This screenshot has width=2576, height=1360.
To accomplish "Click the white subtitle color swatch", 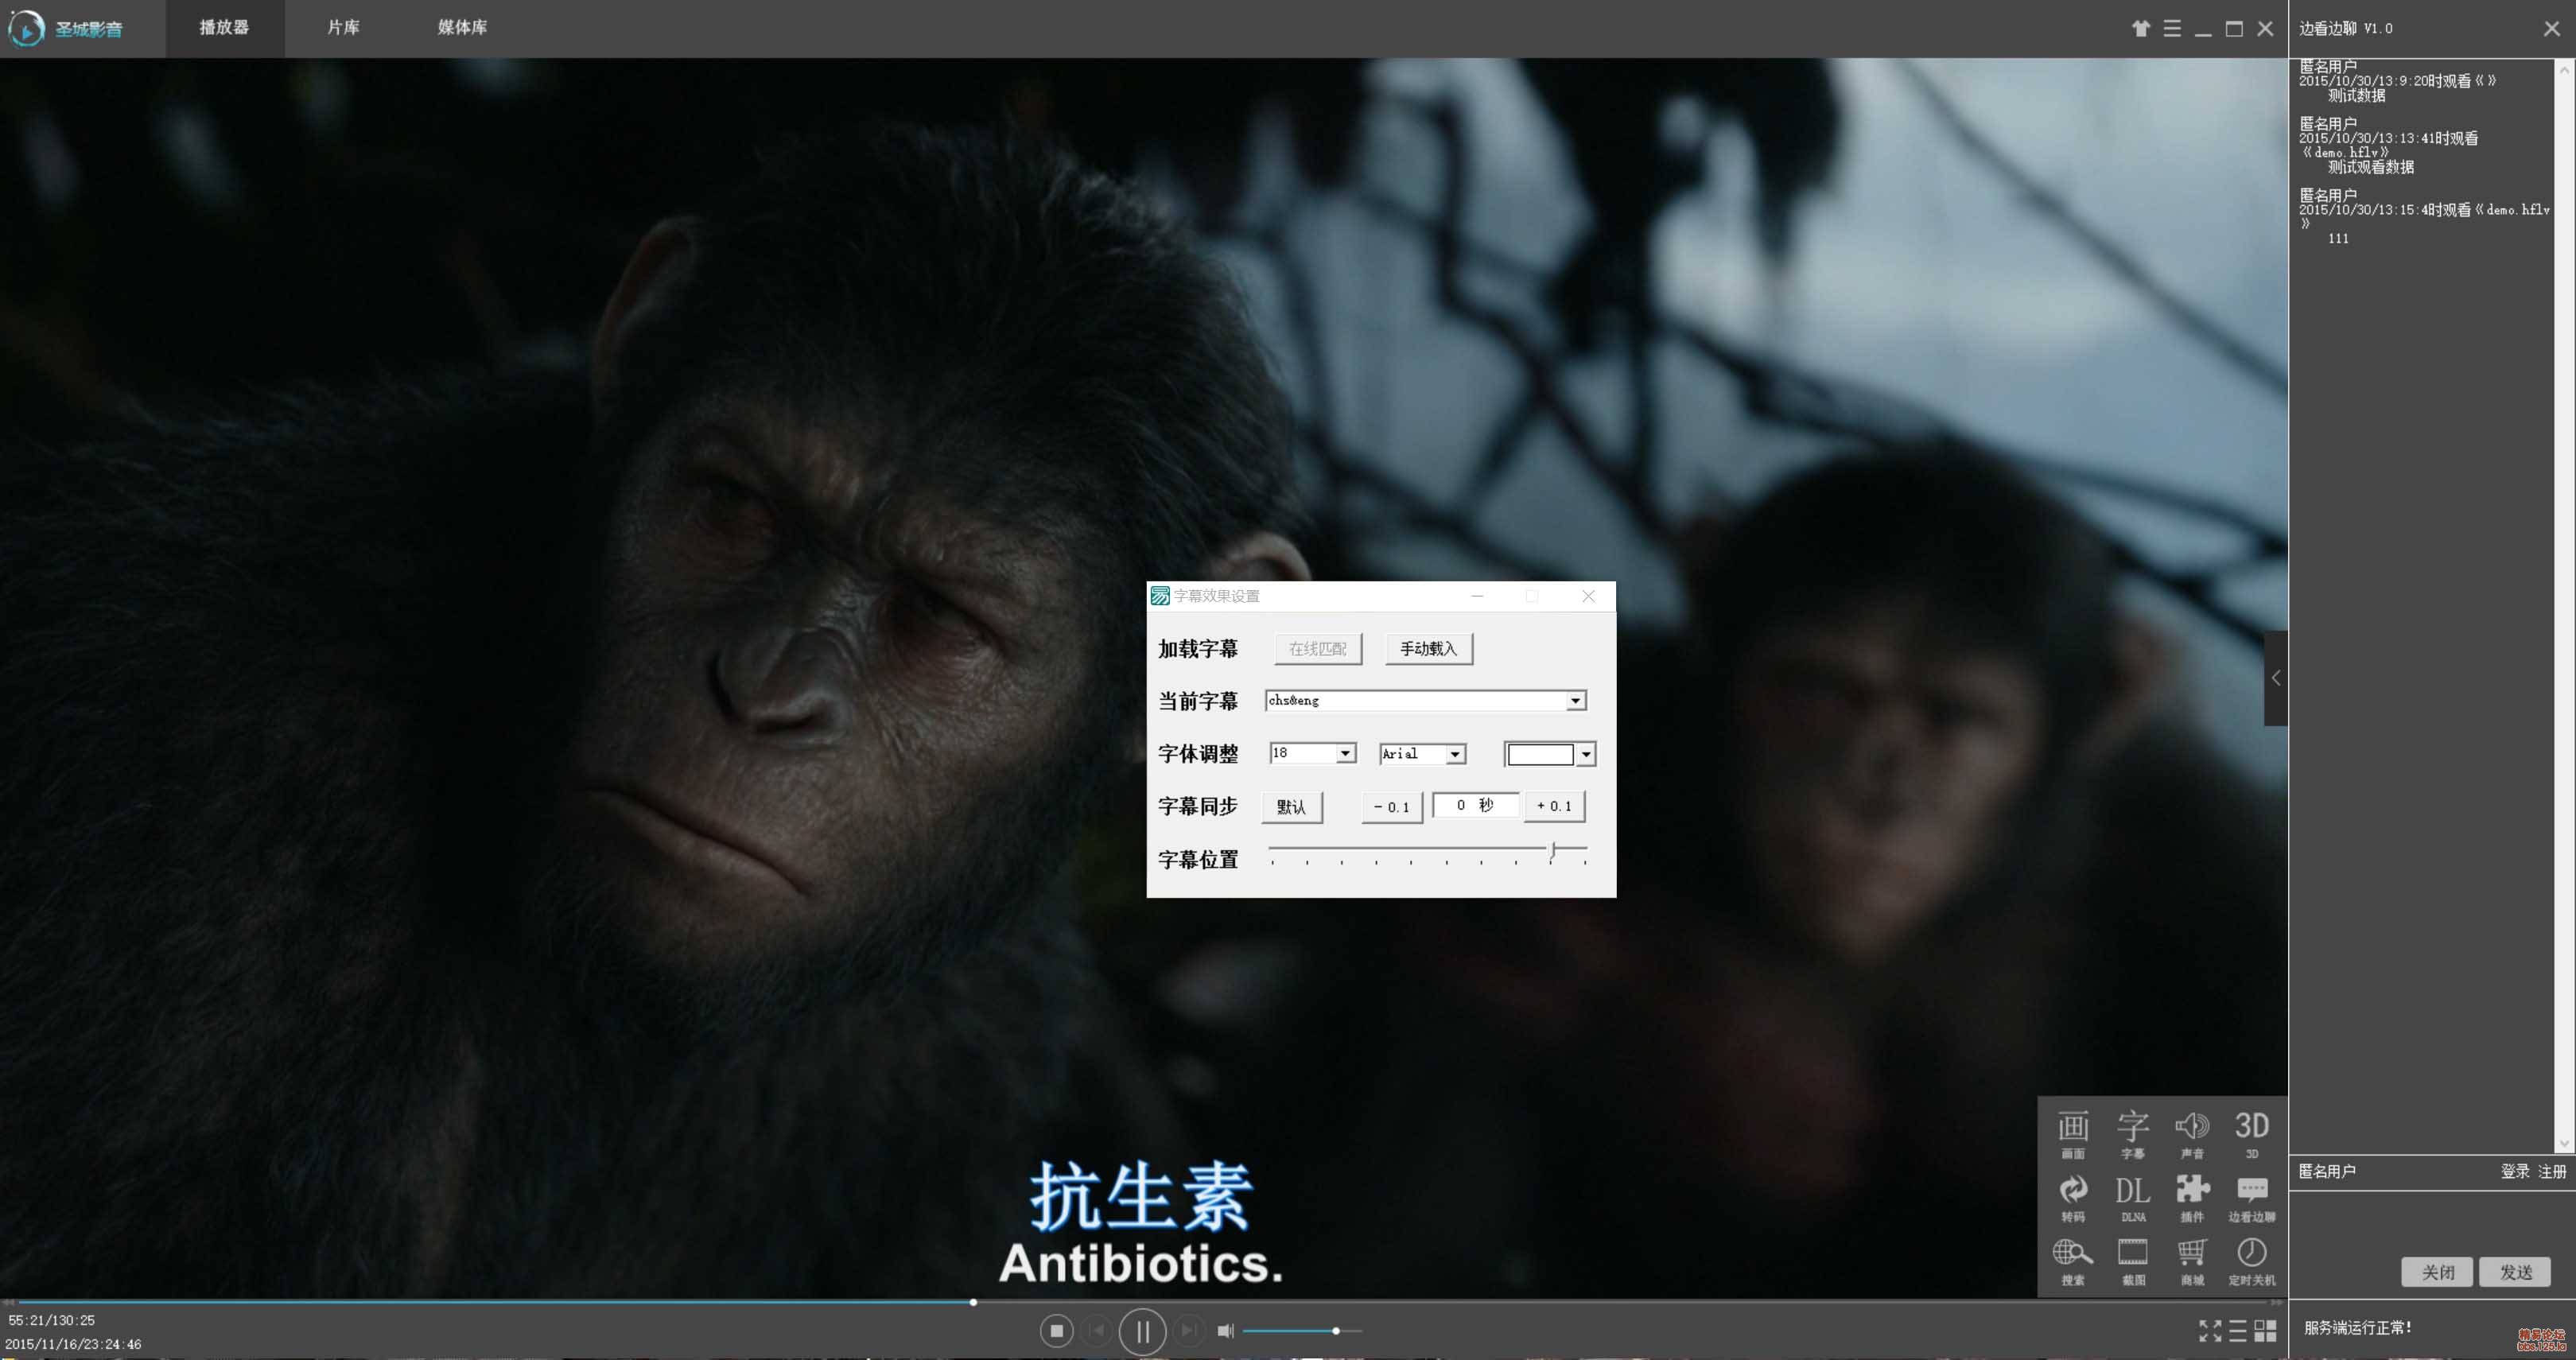I will click(1540, 754).
